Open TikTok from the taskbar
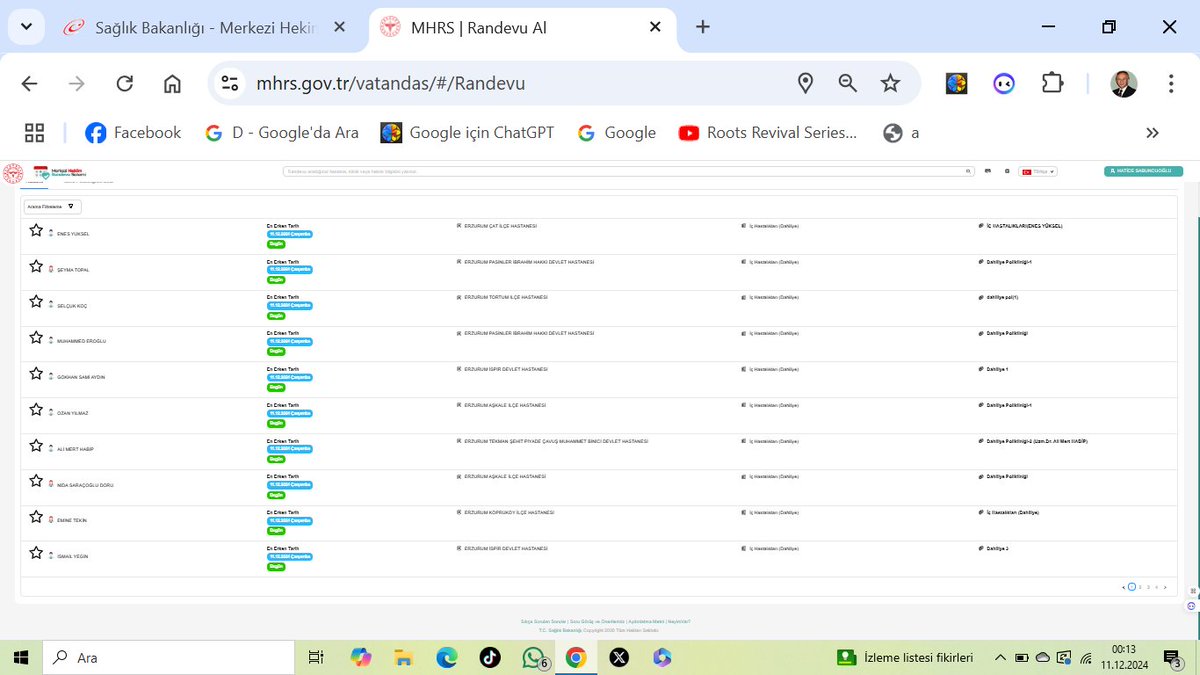 pyautogui.click(x=490, y=657)
